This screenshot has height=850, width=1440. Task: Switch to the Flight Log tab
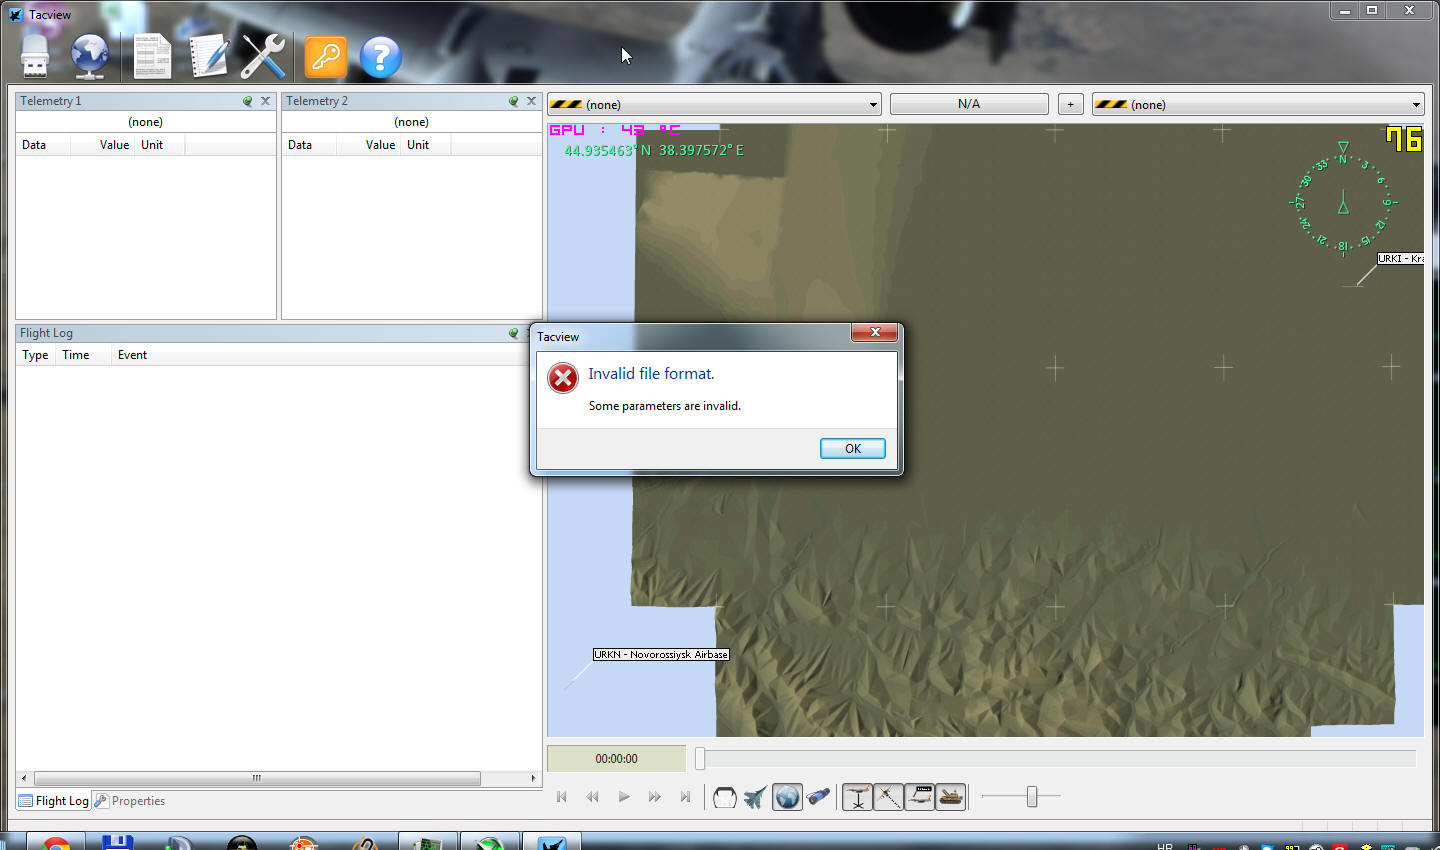[54, 801]
